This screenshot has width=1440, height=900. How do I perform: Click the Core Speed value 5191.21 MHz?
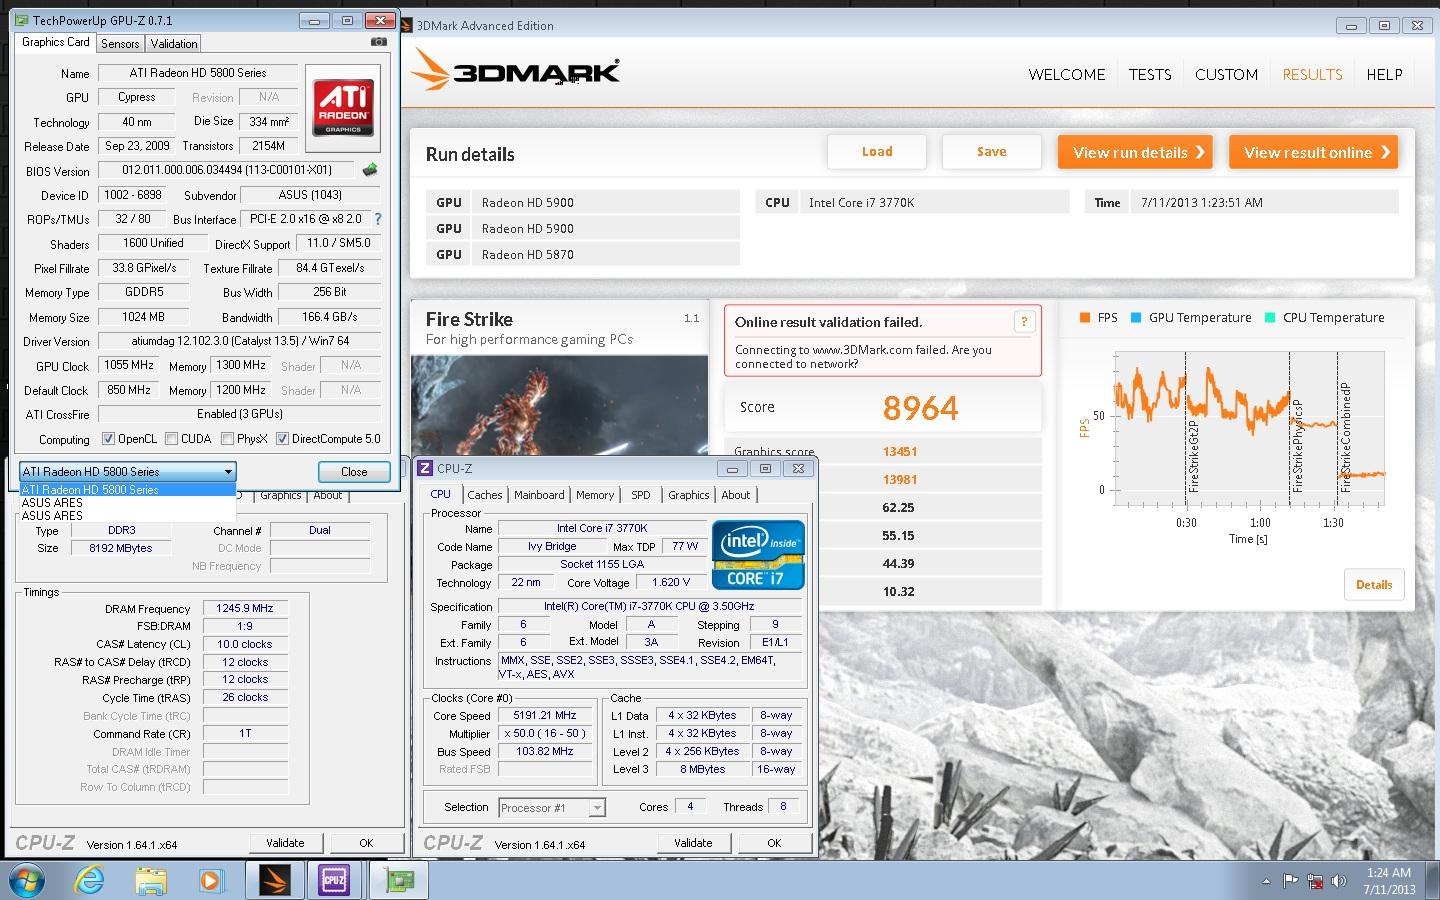545,716
